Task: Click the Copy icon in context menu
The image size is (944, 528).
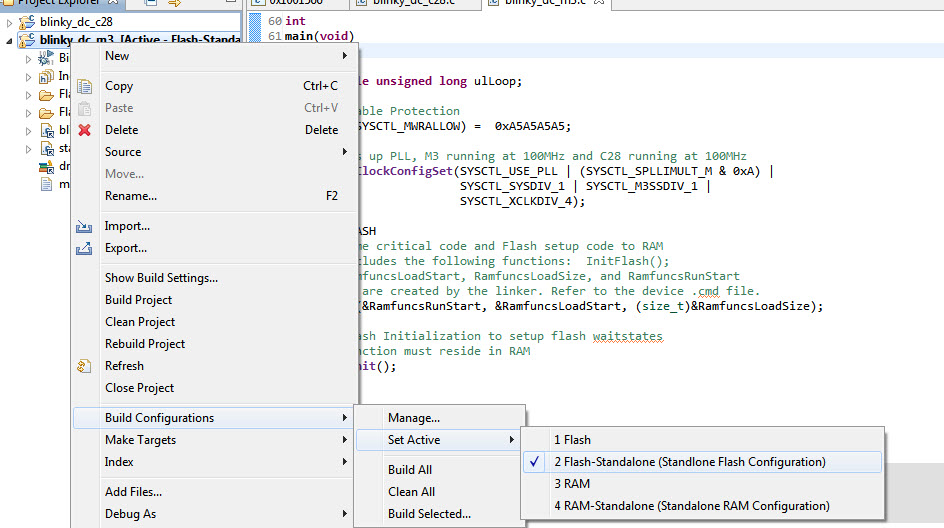Action: point(84,86)
